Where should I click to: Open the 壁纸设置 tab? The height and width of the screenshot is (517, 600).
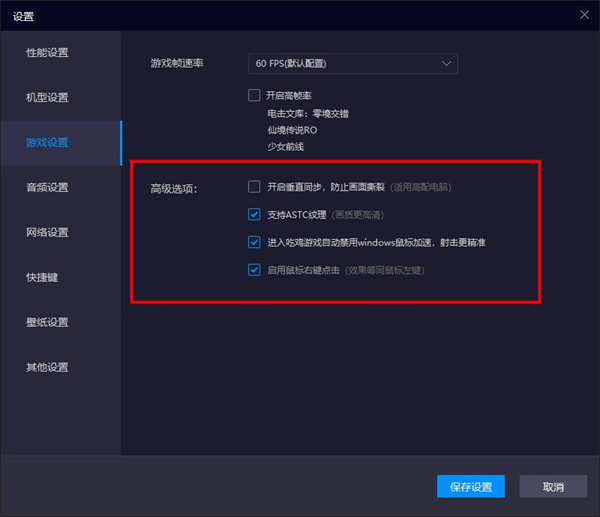(x=48, y=322)
